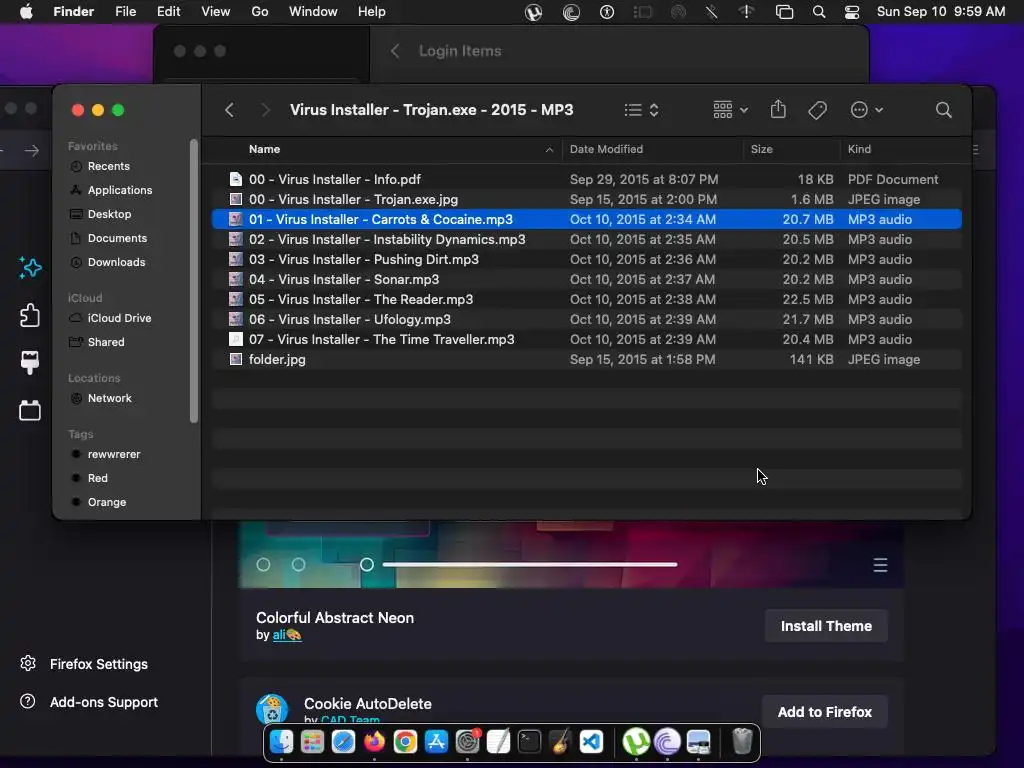Open Terminal from the Dock
The height and width of the screenshot is (768, 1024).
[x=530, y=742]
